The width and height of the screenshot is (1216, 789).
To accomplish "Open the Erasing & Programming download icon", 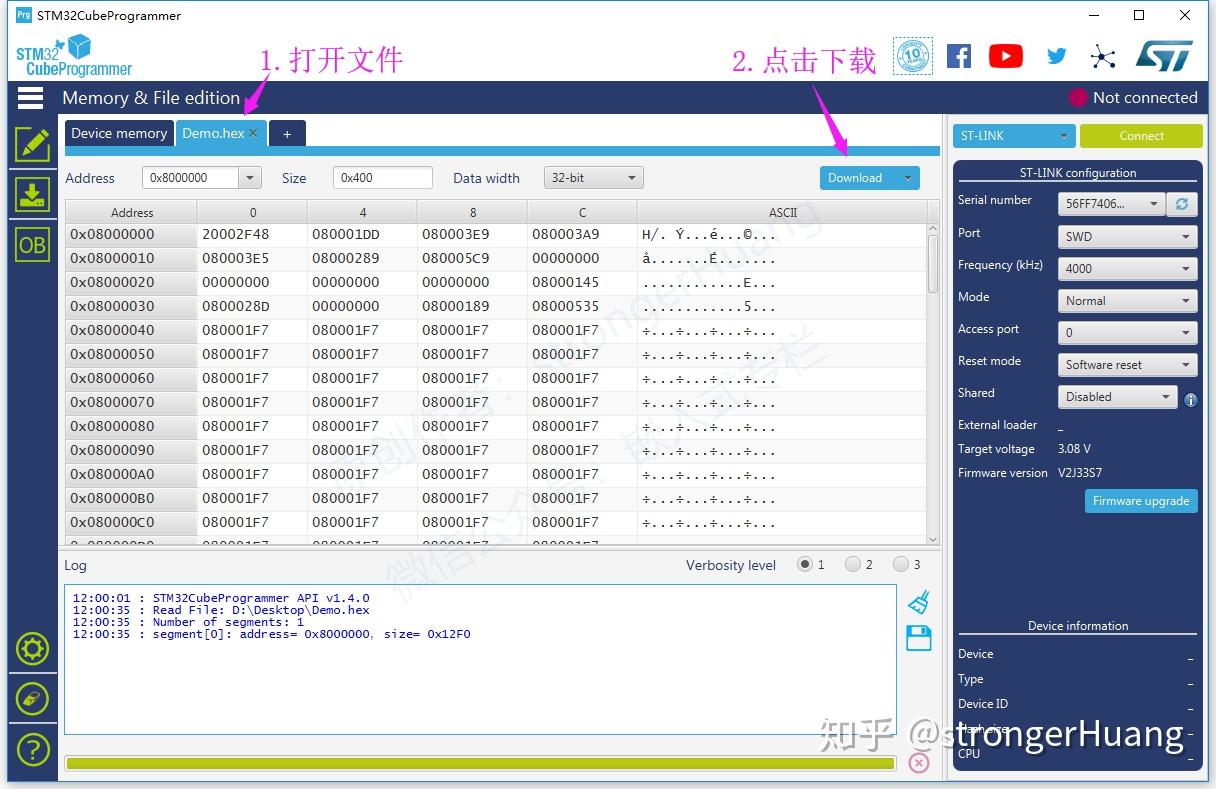I will [x=32, y=195].
